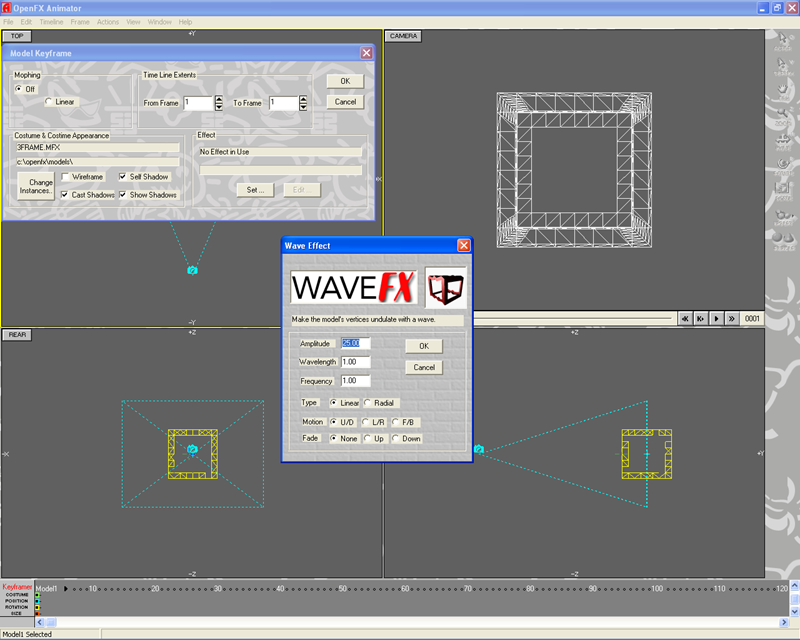Image resolution: width=800 pixels, height=640 pixels.
Task: Pick the move tool in the right toolbar
Action: click(783, 140)
